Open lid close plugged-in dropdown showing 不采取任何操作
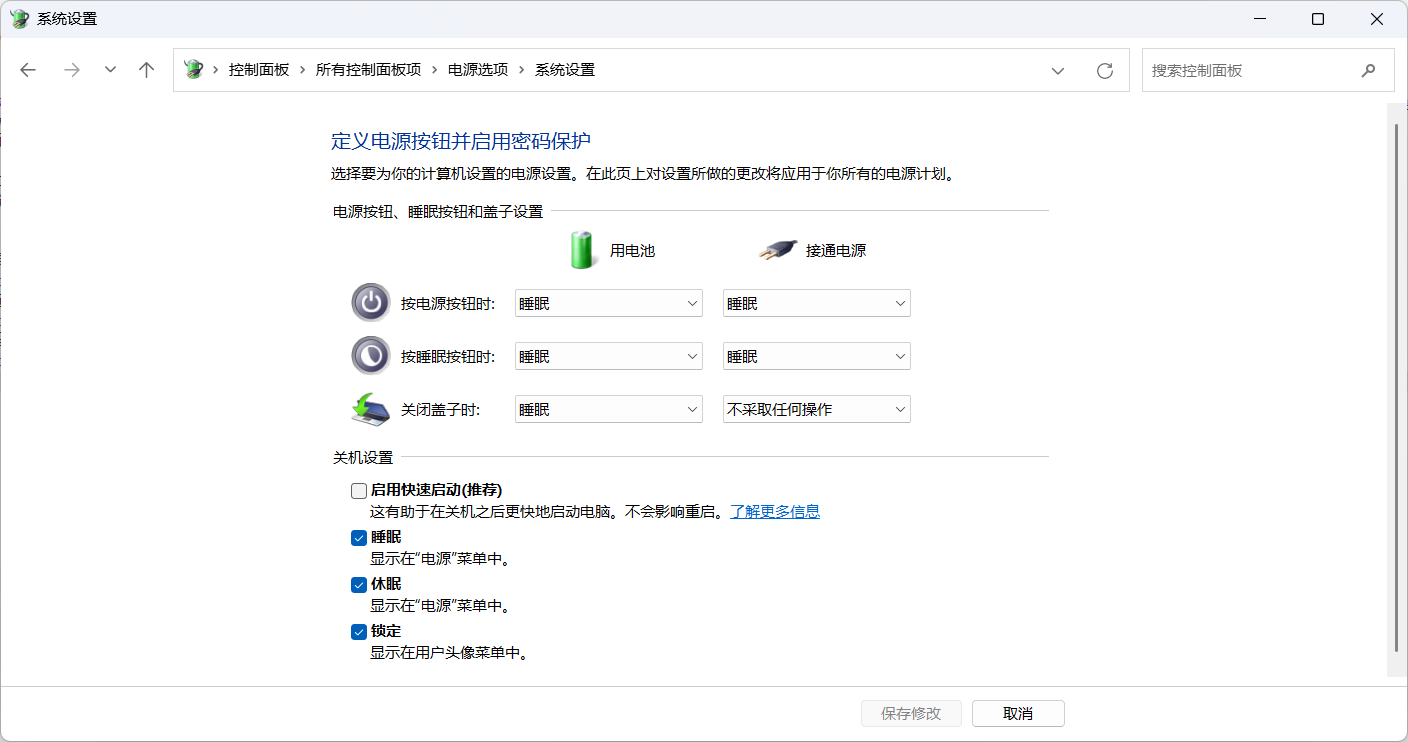 [x=816, y=409]
